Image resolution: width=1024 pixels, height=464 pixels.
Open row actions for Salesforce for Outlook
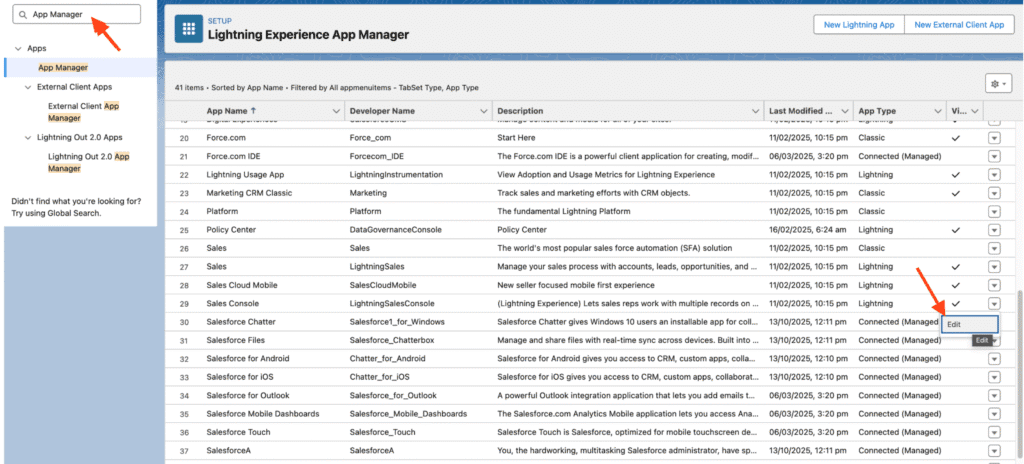point(994,395)
